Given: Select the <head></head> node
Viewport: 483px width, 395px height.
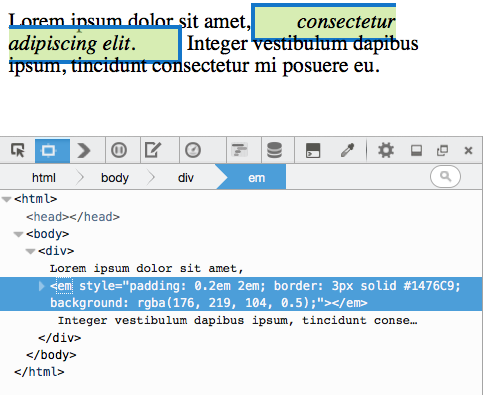Looking at the screenshot, I should [73, 217].
